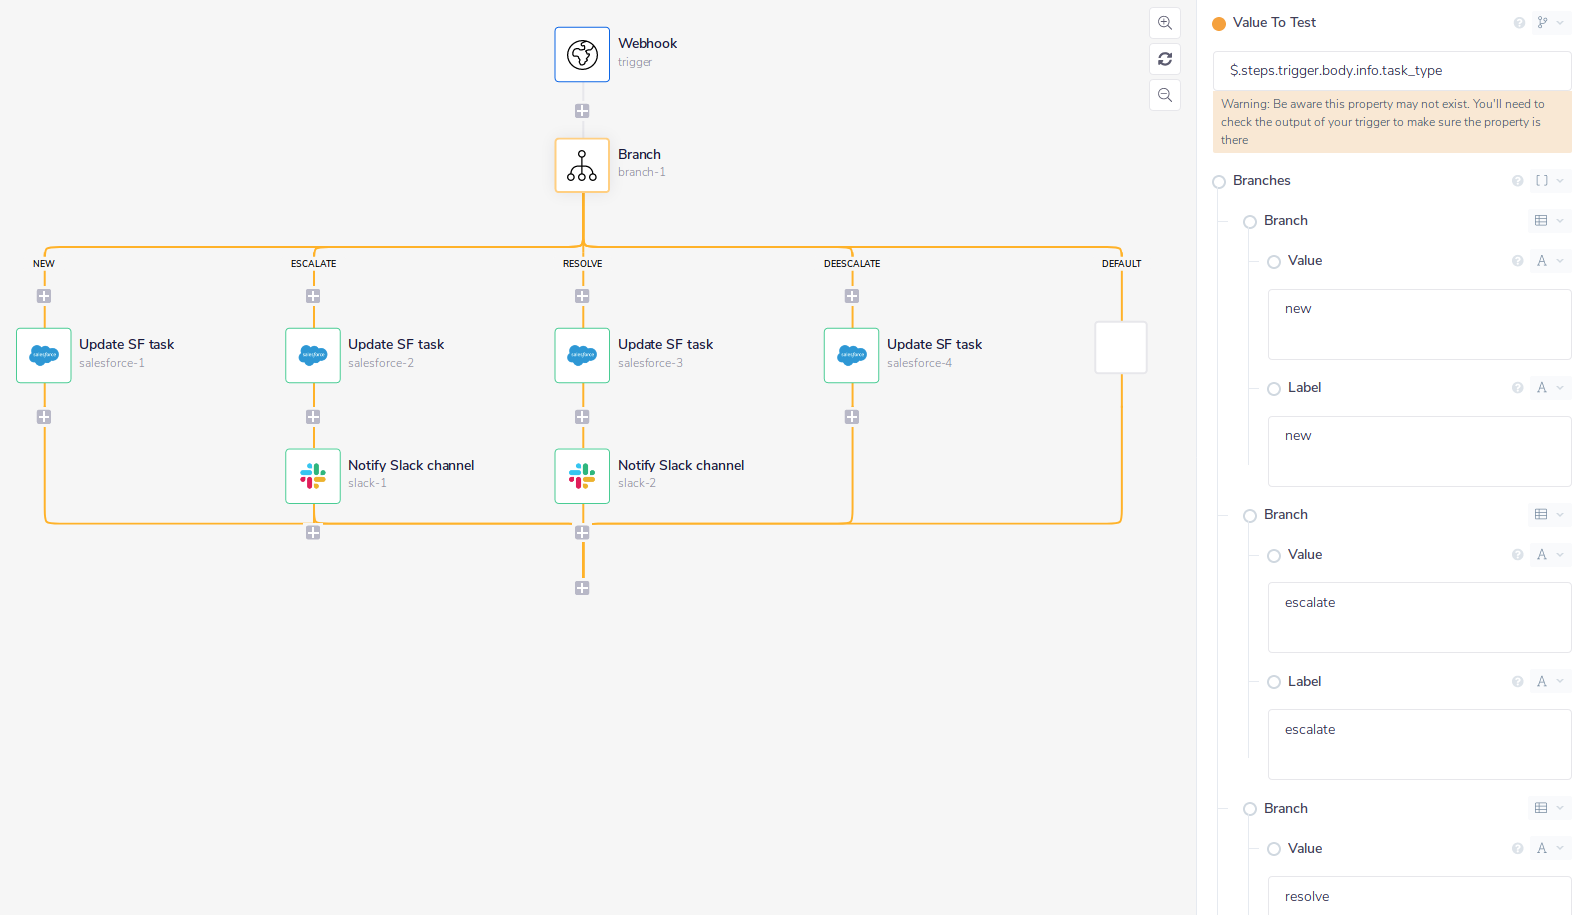
Task: Click the escalate Value text field
Action: click(1419, 618)
